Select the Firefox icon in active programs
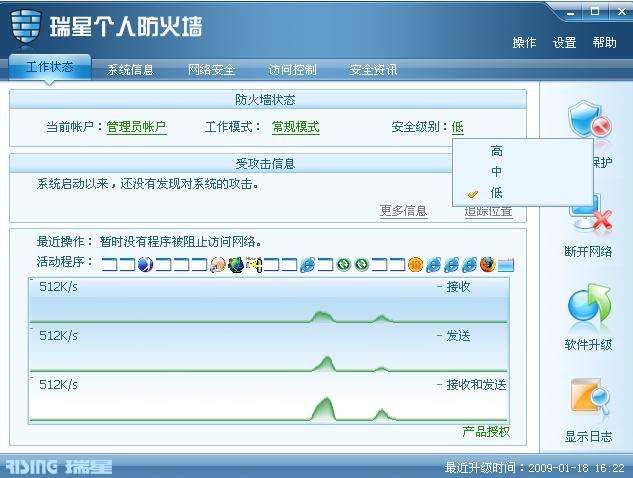Viewport: 633px width, 478px height. (x=487, y=265)
